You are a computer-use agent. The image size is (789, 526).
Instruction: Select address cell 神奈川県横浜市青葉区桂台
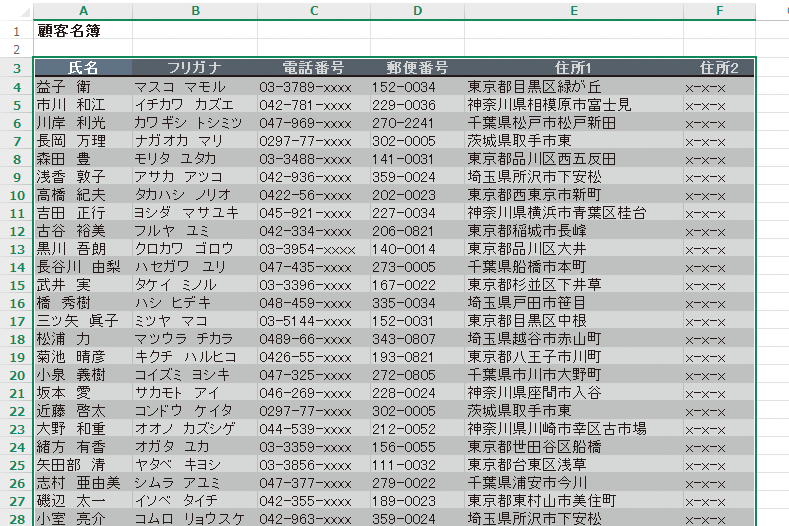point(574,213)
